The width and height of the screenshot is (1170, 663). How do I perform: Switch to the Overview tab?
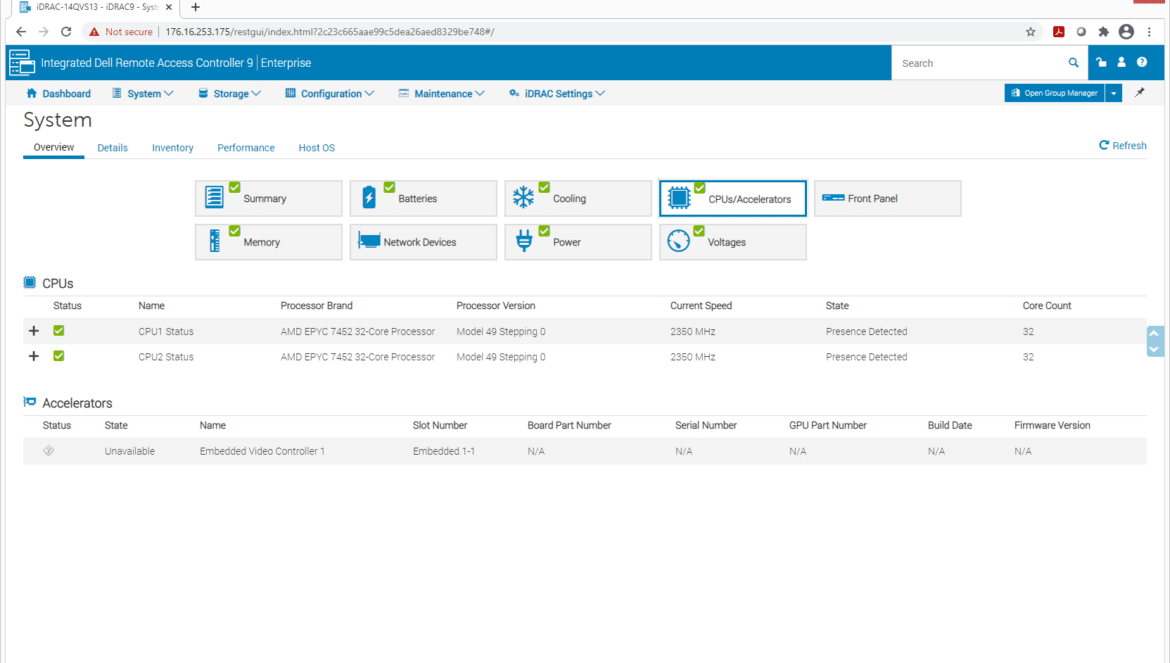point(54,147)
